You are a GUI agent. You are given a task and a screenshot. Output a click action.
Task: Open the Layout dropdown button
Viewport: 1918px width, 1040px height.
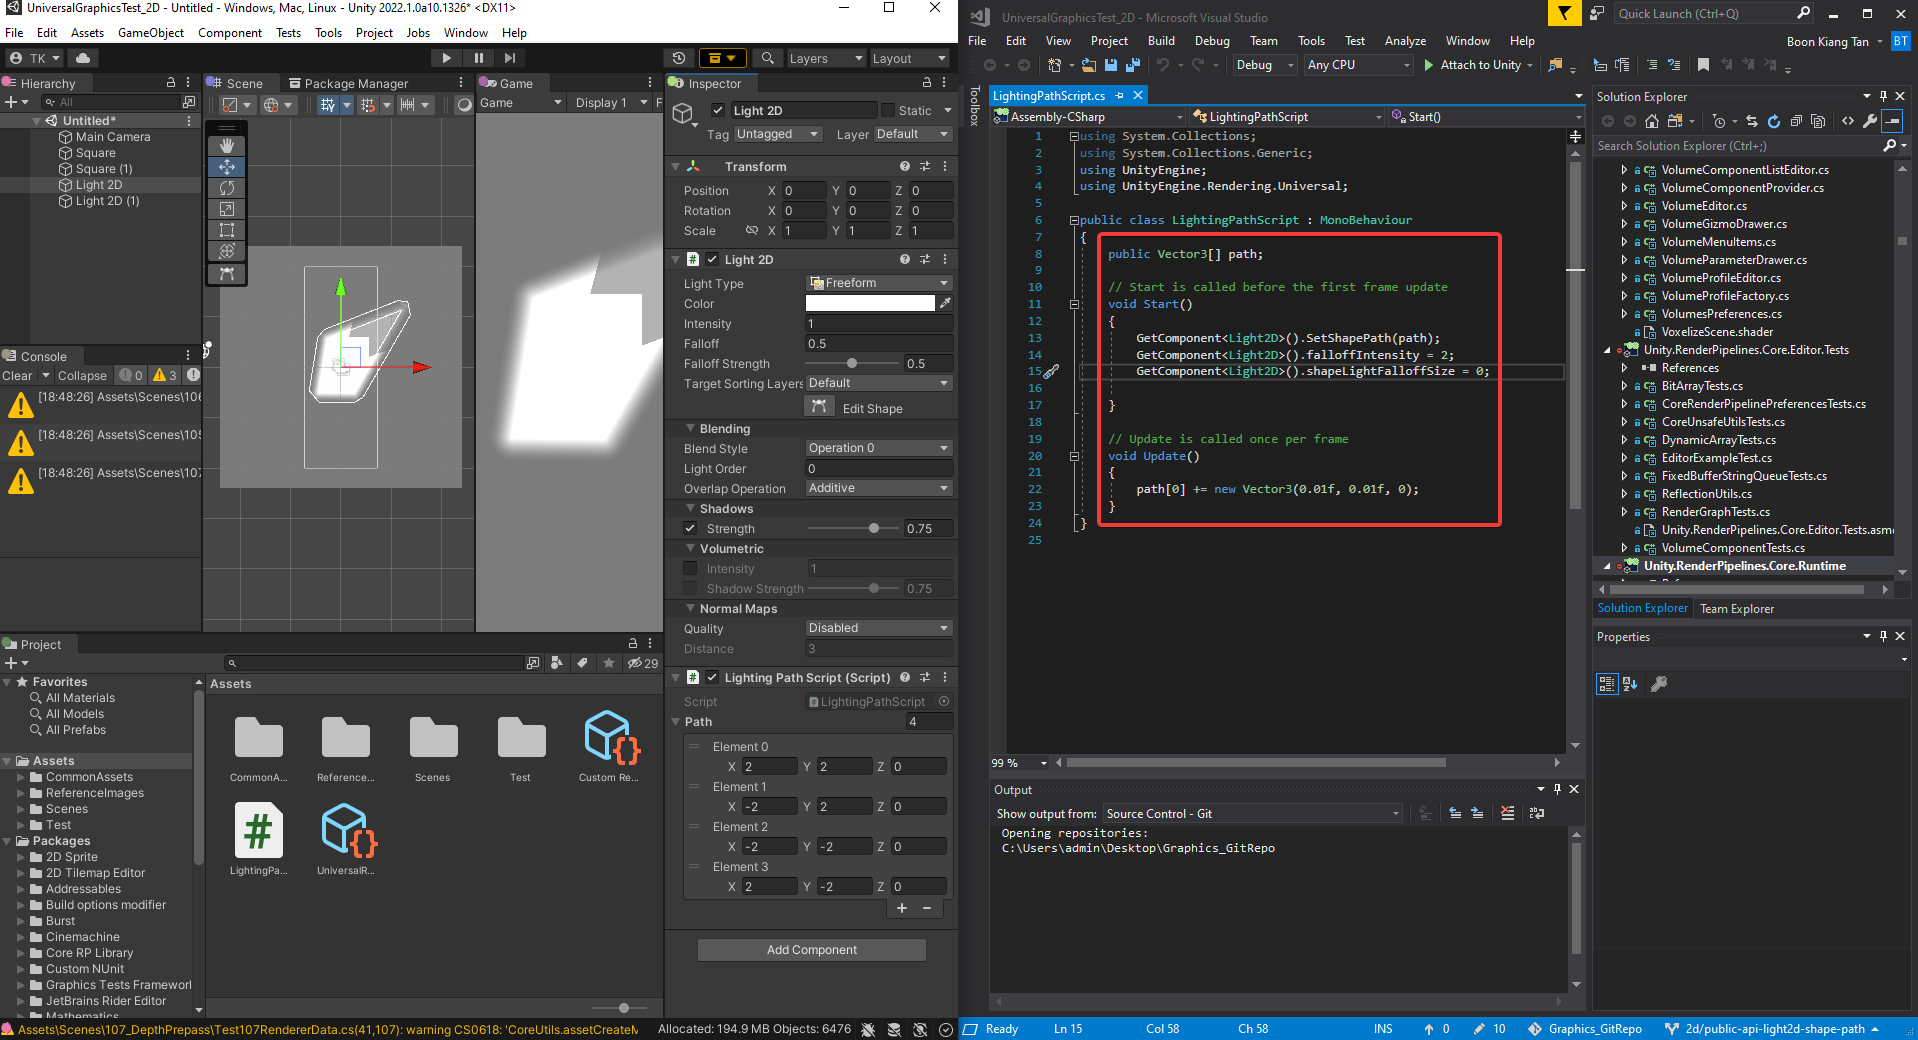[x=908, y=58]
